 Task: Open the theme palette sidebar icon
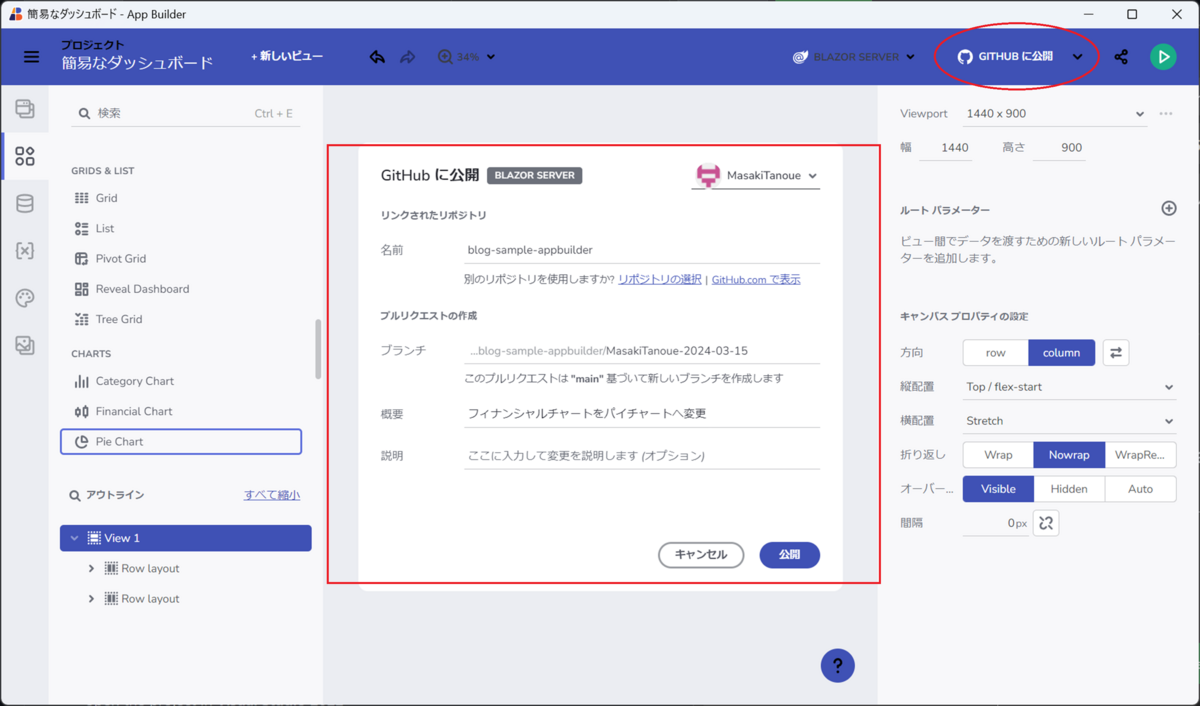point(25,298)
